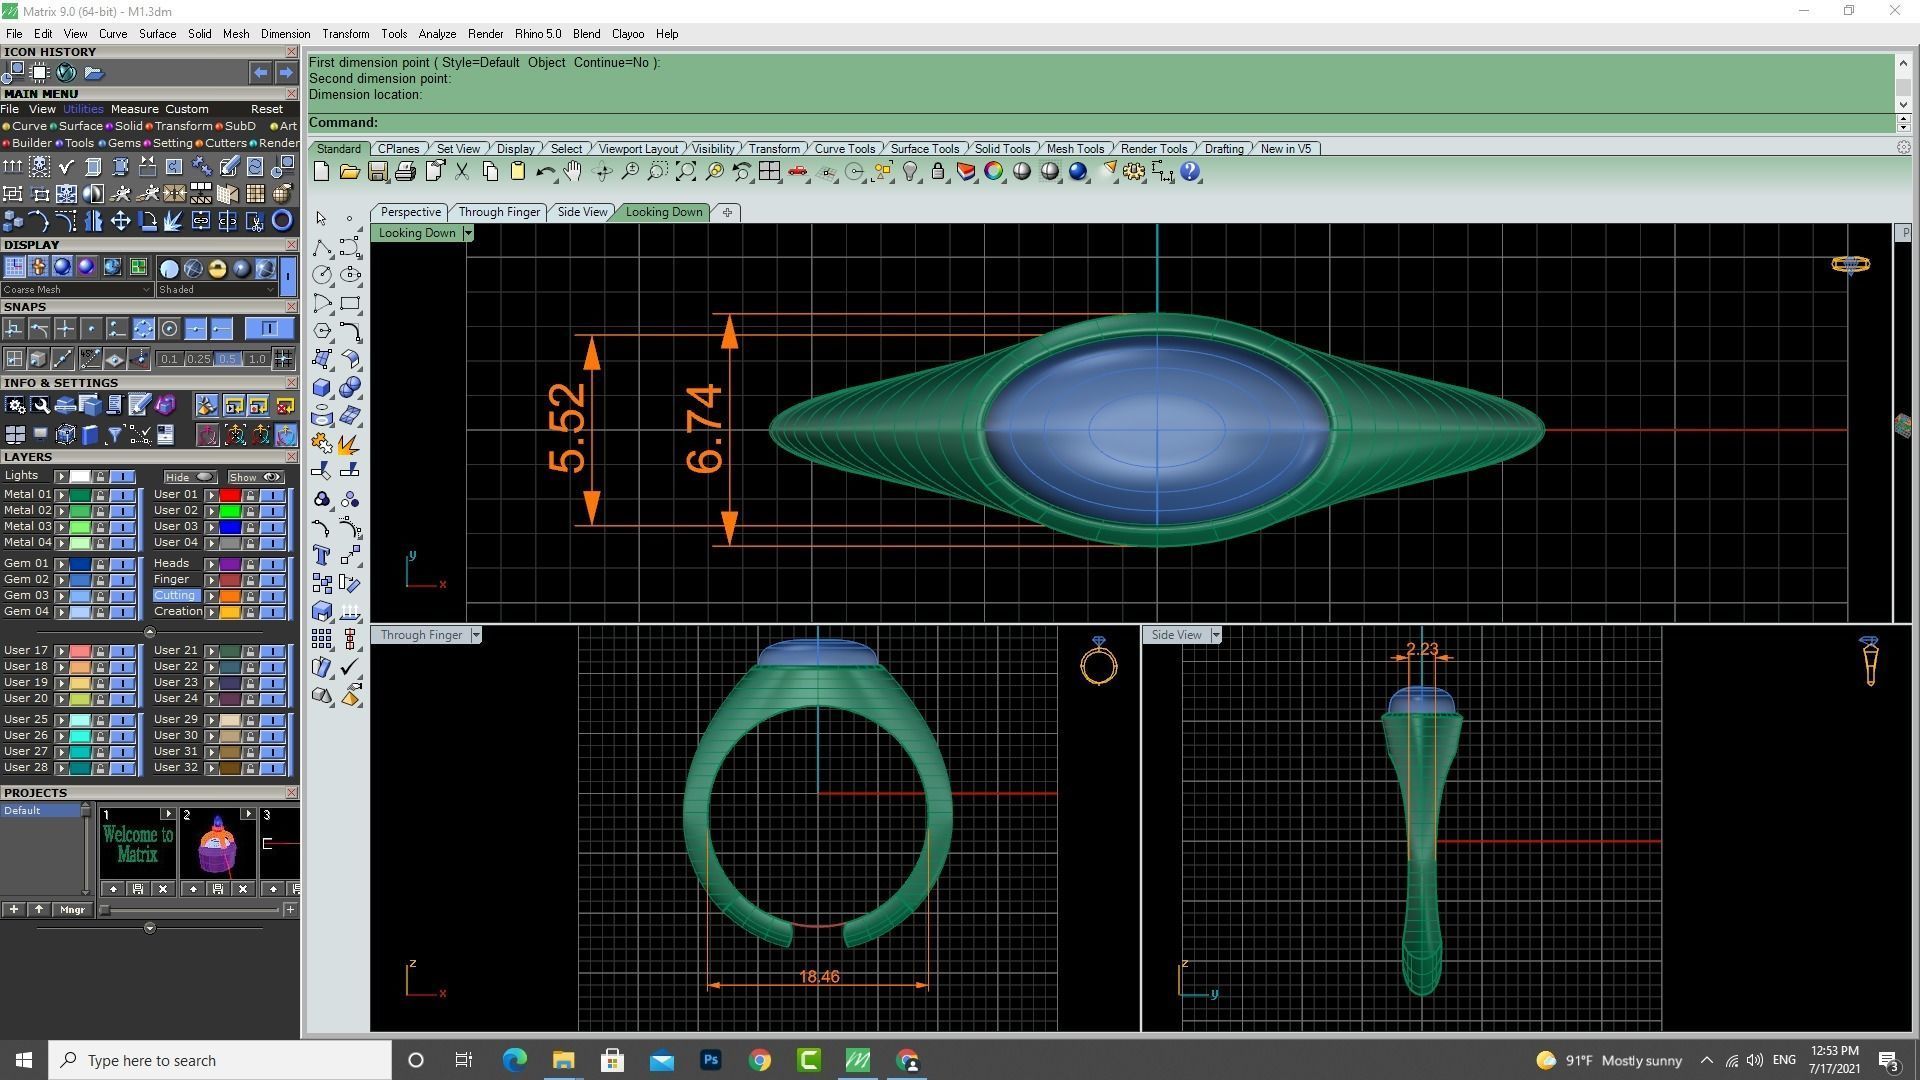Click the Save file icon
1920x1080 pixels.
377,172
